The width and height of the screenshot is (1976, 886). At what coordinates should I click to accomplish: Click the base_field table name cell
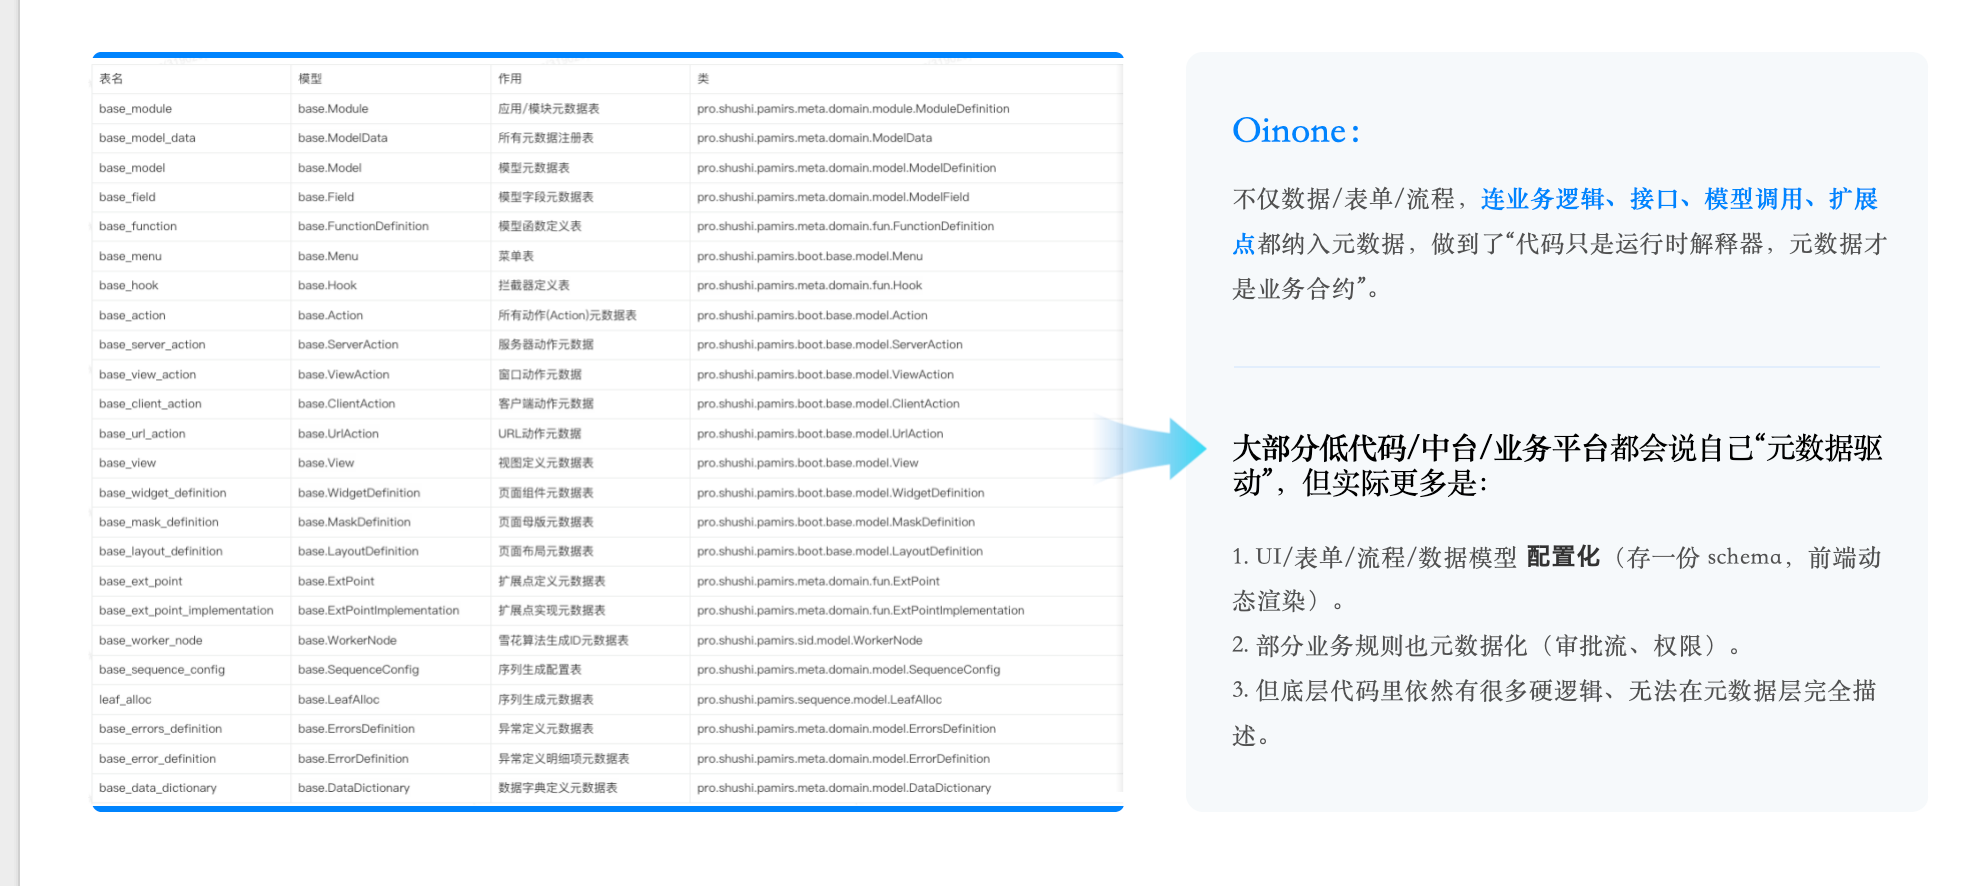pos(127,197)
